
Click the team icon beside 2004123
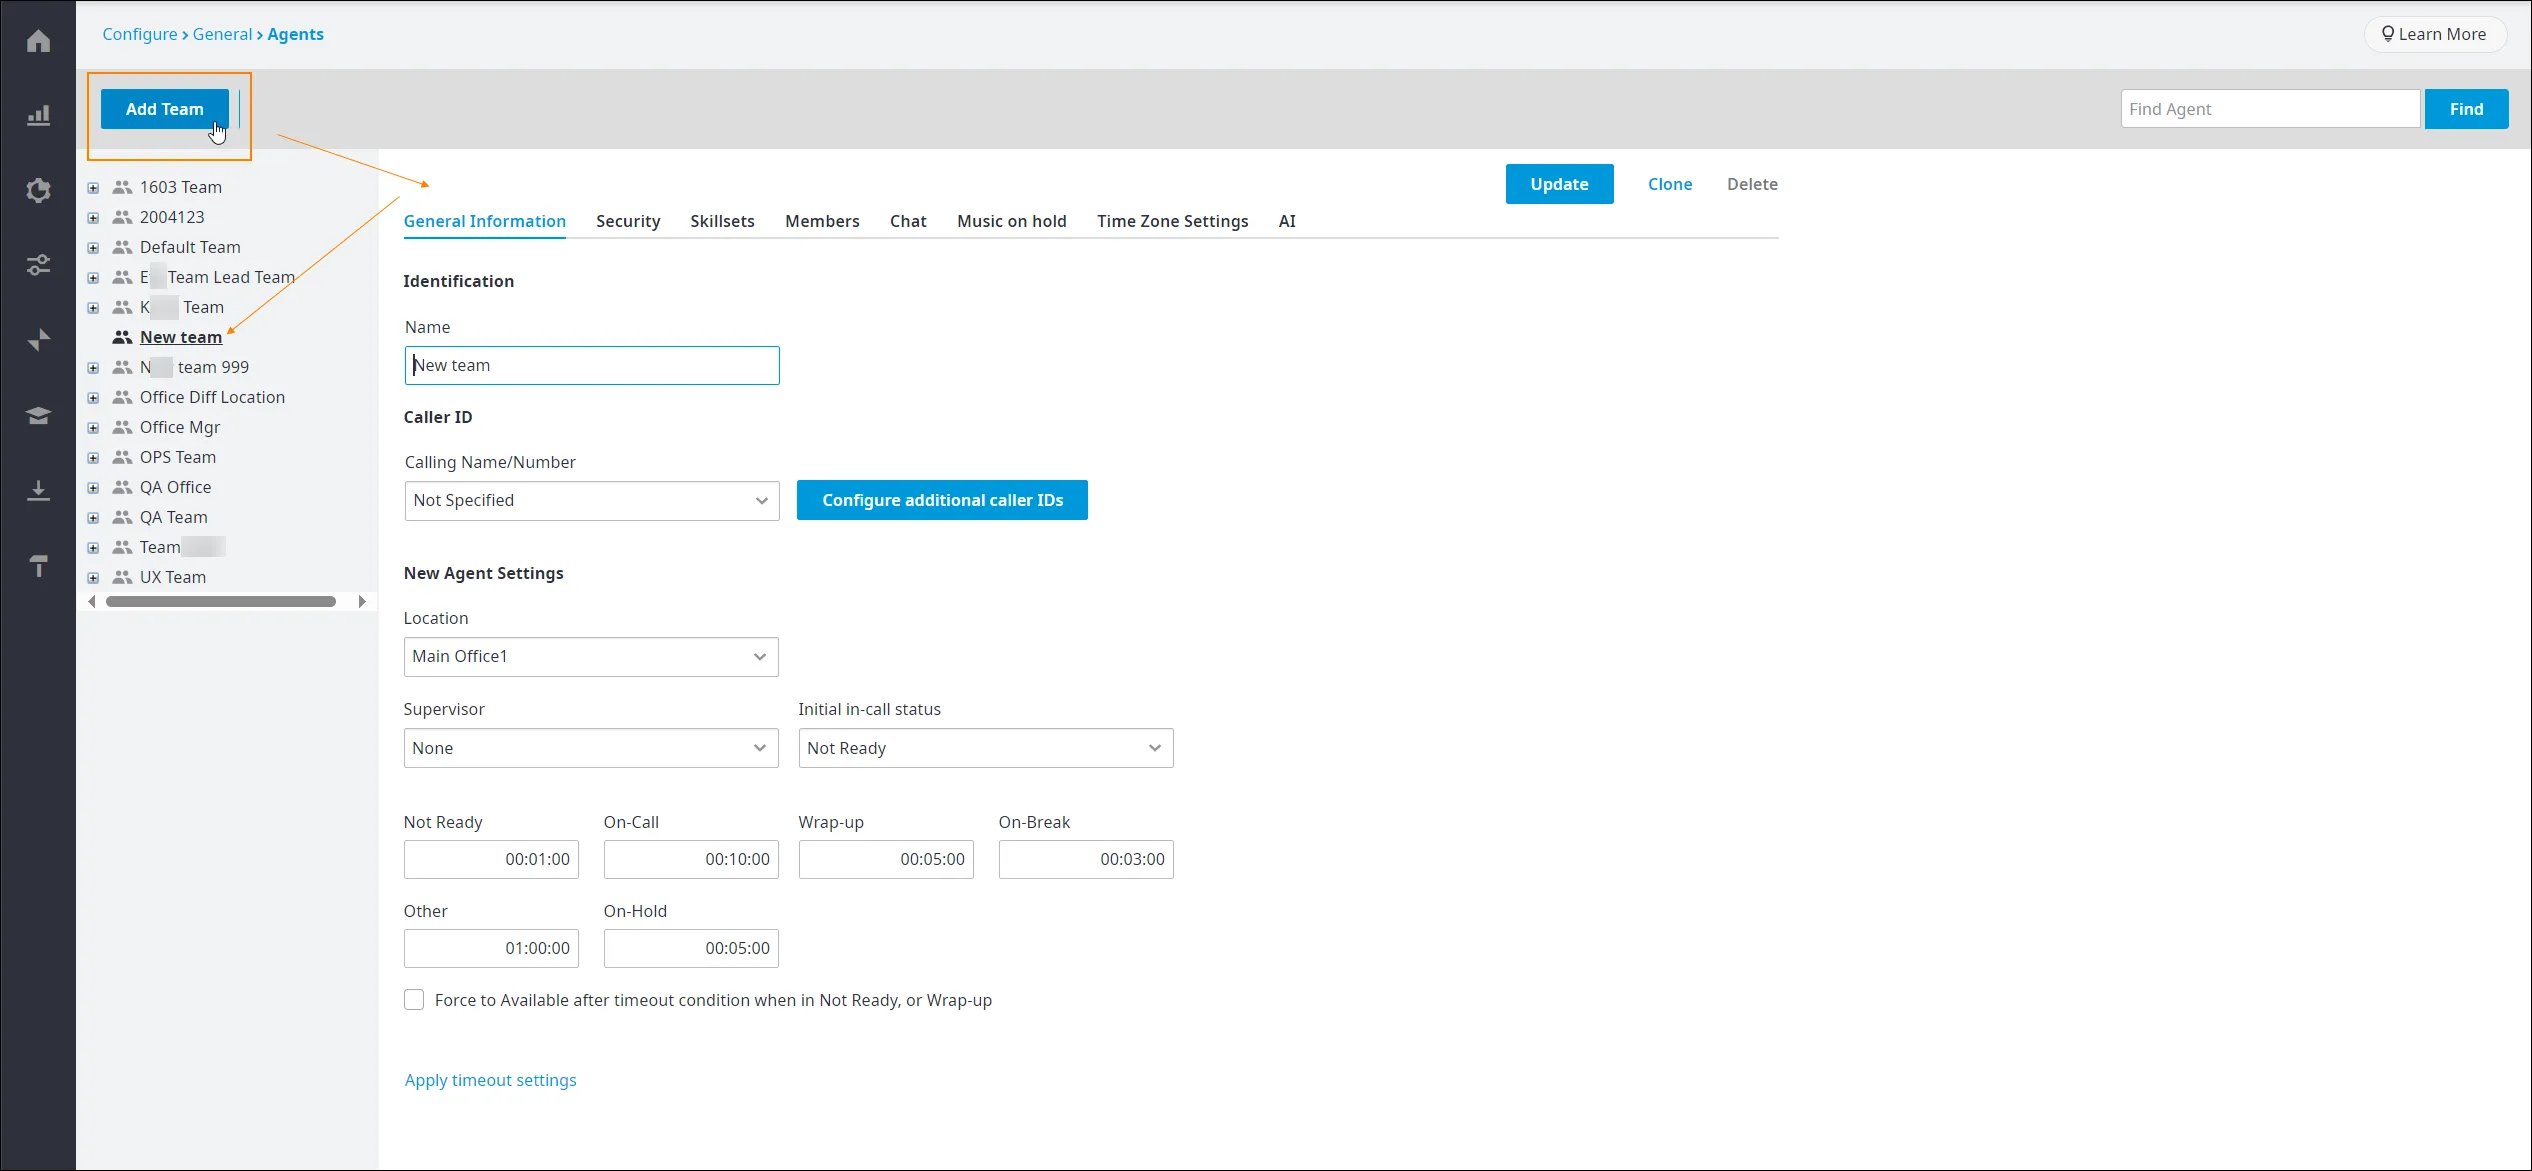(122, 217)
